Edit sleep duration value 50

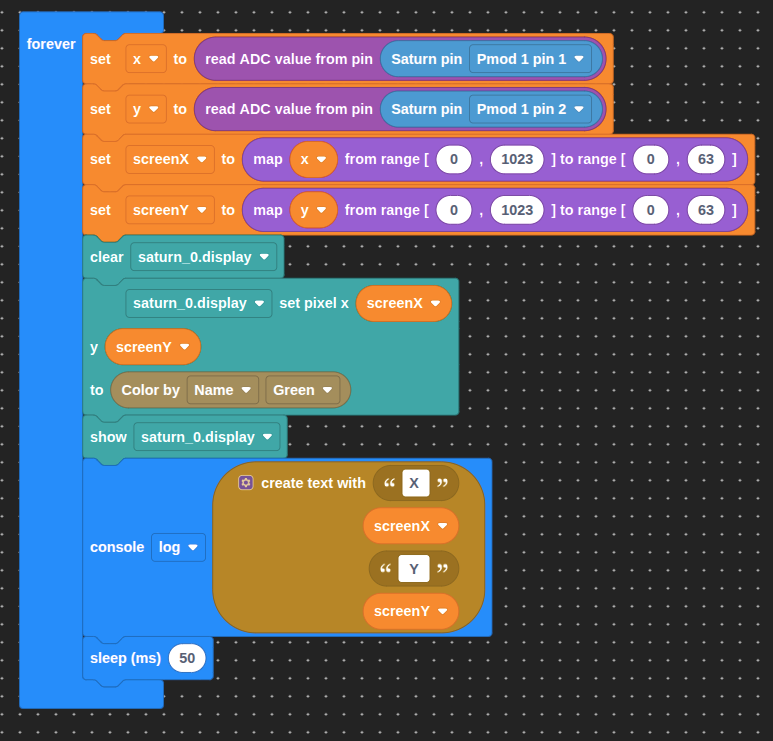(187, 658)
